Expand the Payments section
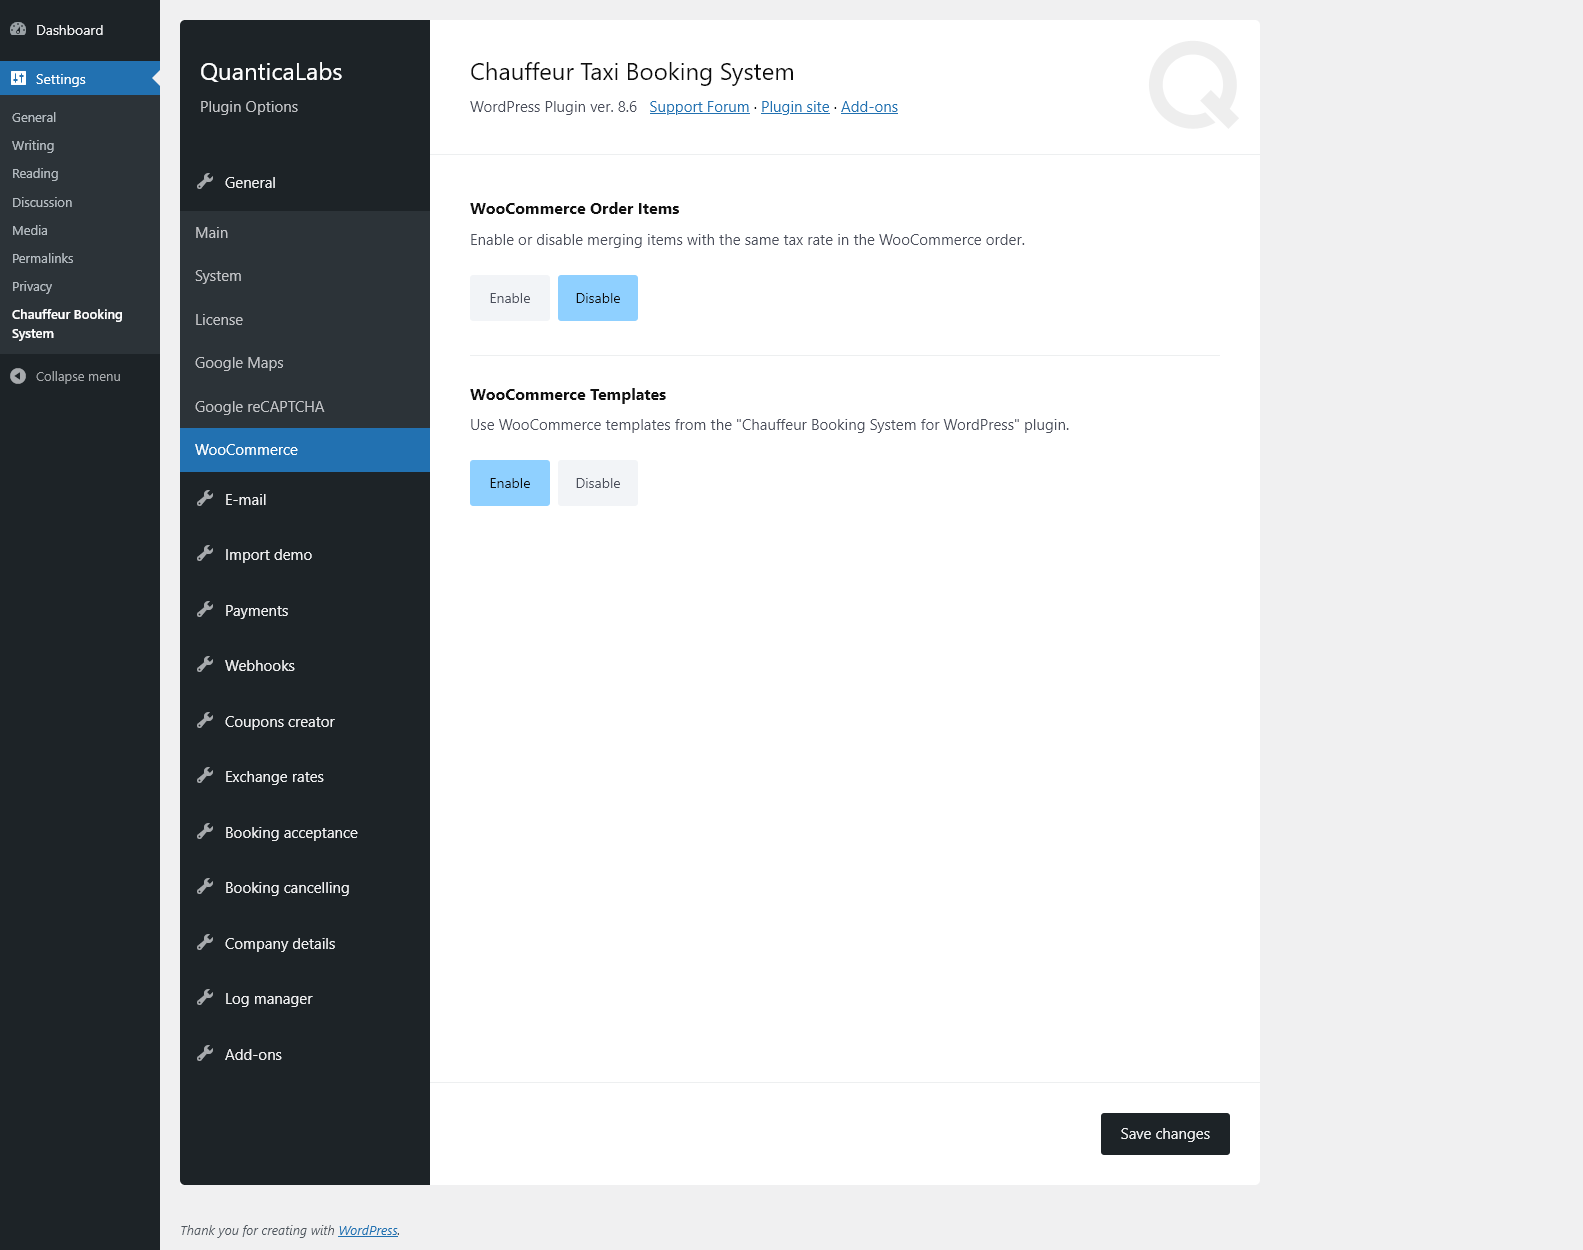 coord(305,611)
